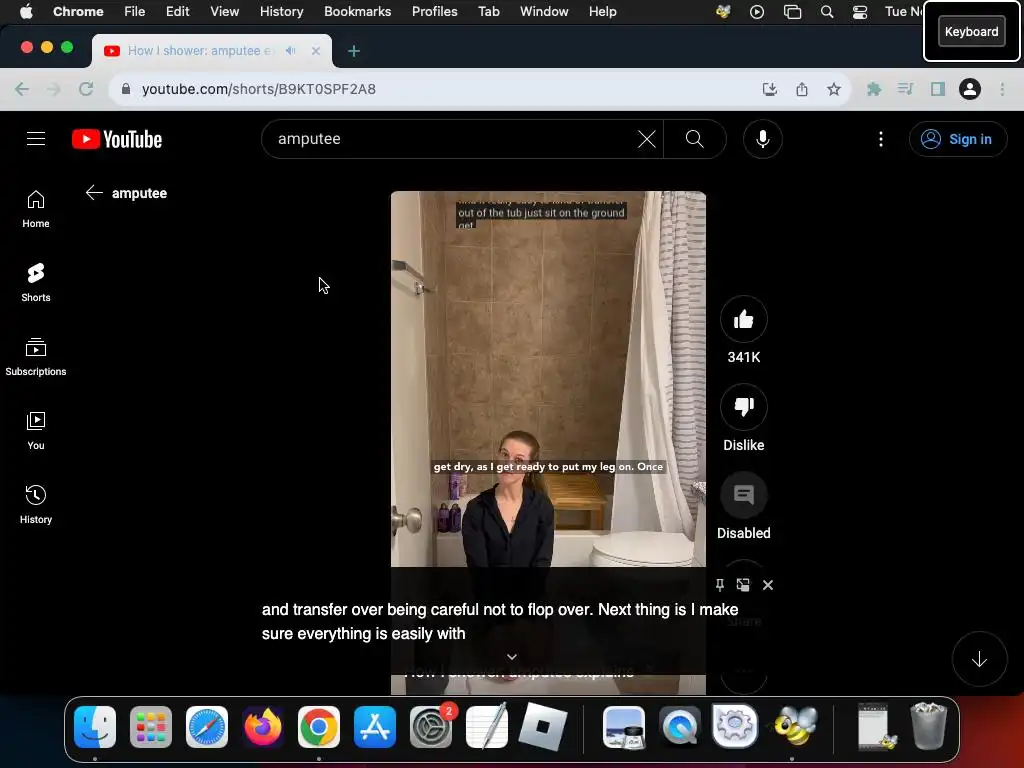Screen dimensions: 1024x768
Task: Bookmark this page with star
Action: [x=833, y=89]
